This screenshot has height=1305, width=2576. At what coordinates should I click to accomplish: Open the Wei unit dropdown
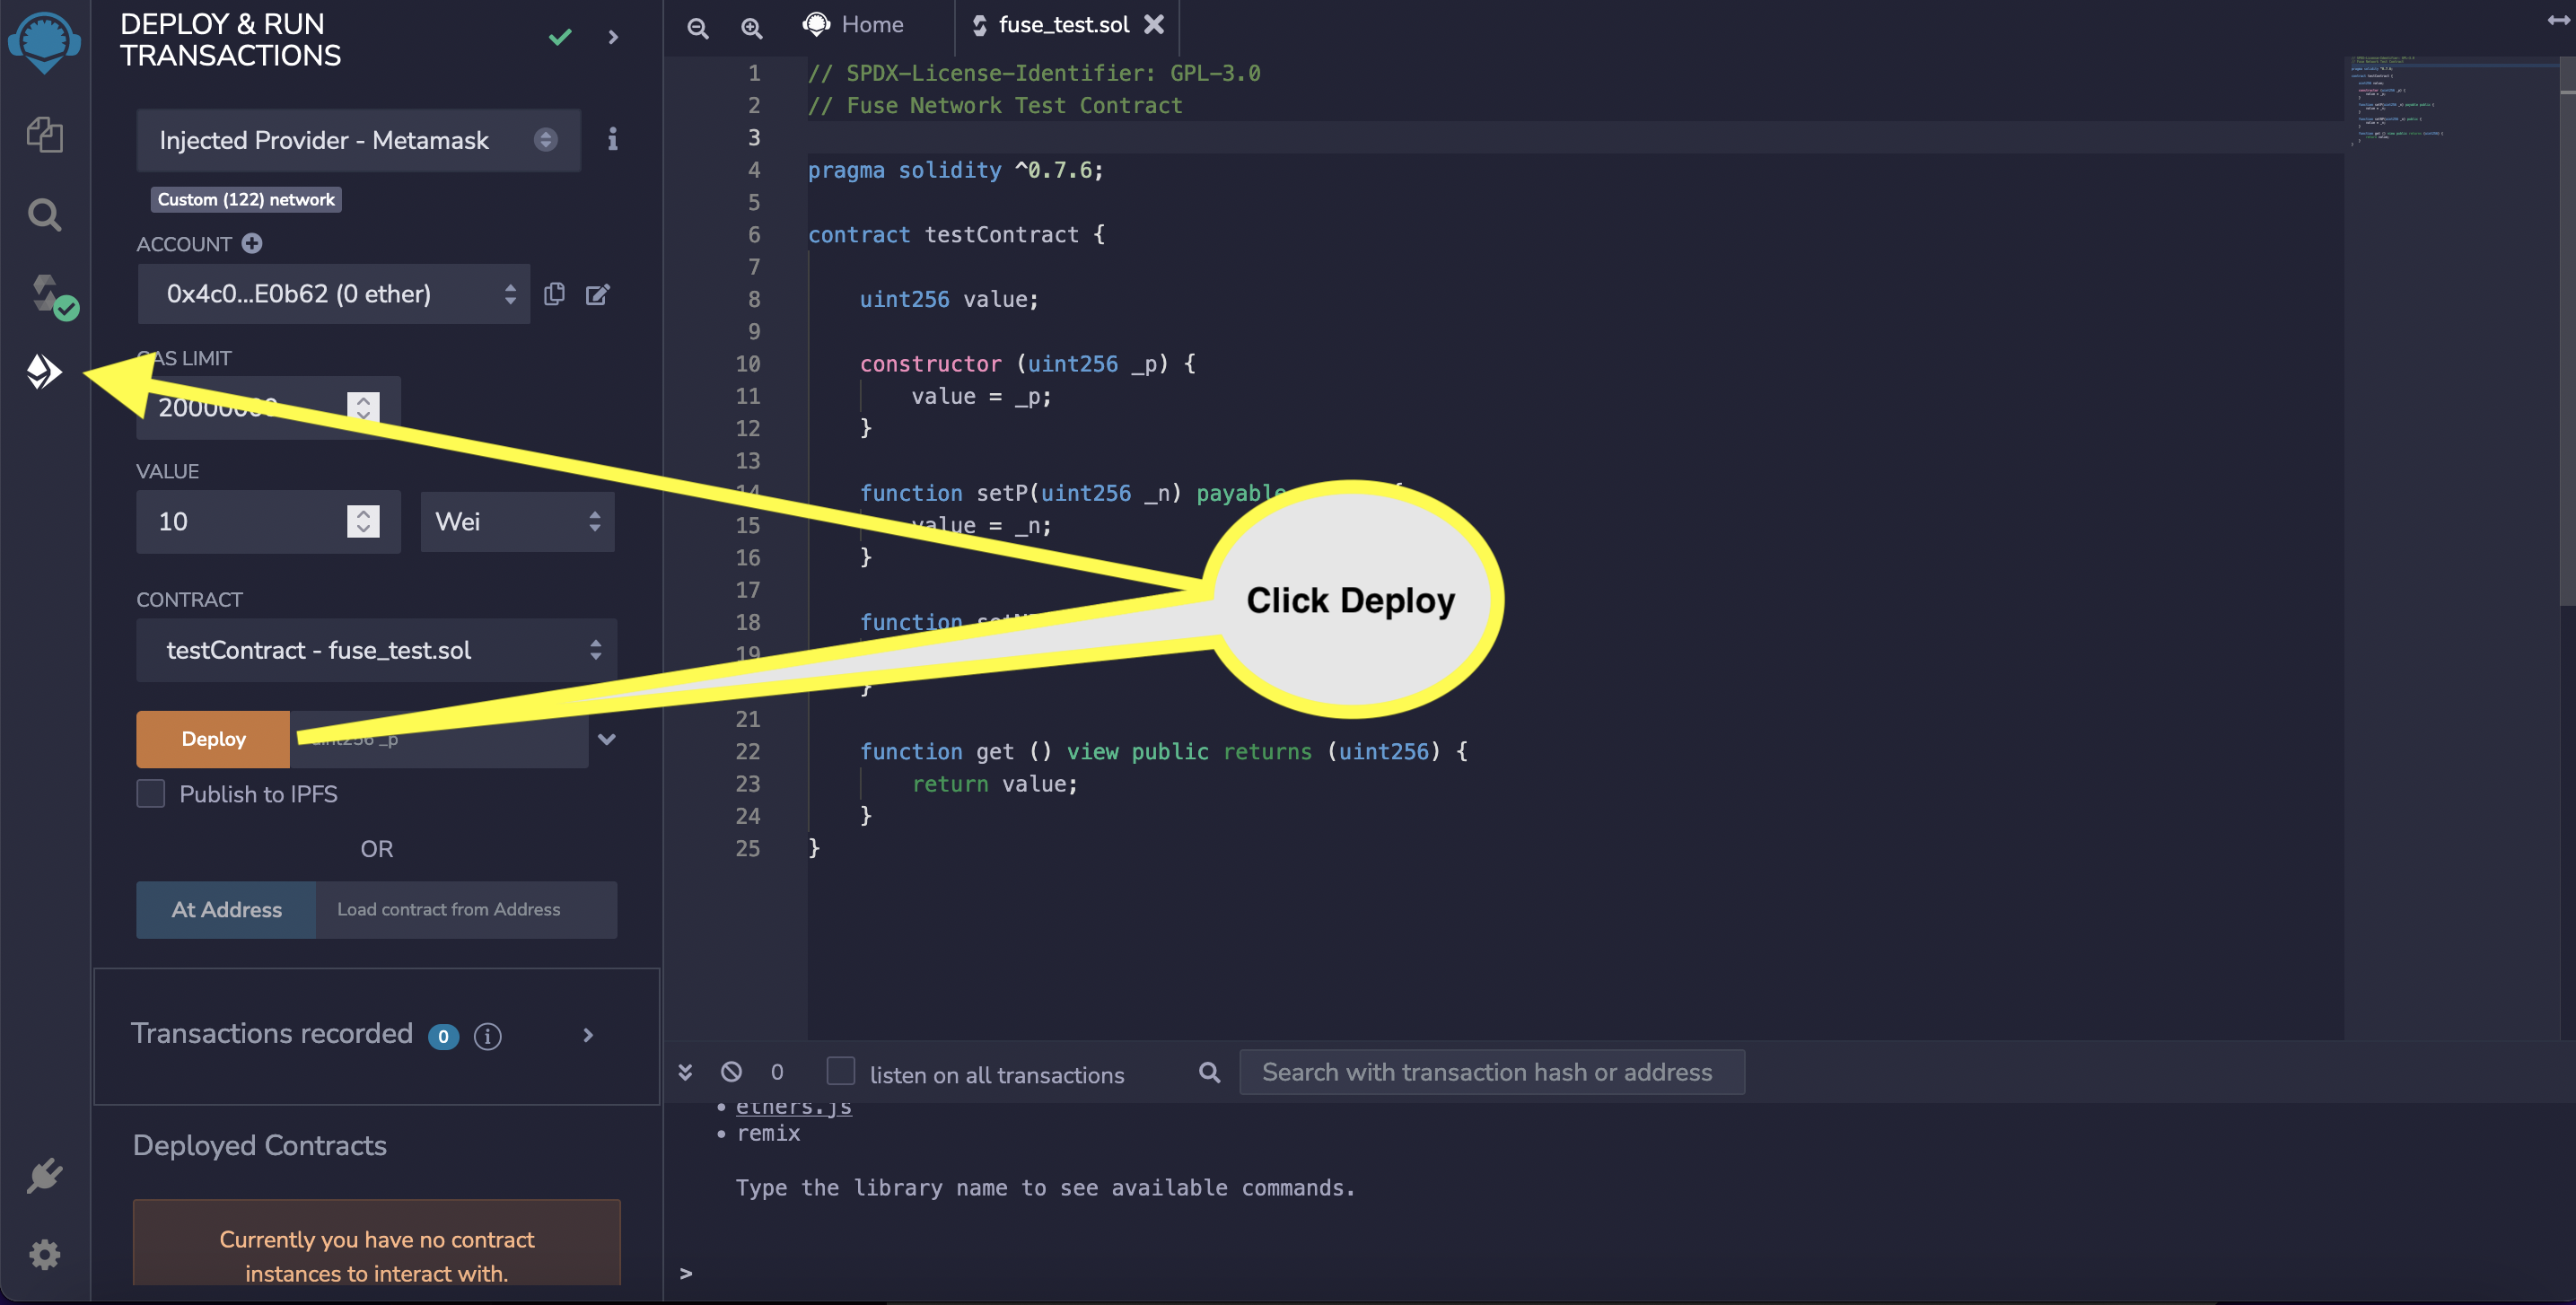pos(517,521)
